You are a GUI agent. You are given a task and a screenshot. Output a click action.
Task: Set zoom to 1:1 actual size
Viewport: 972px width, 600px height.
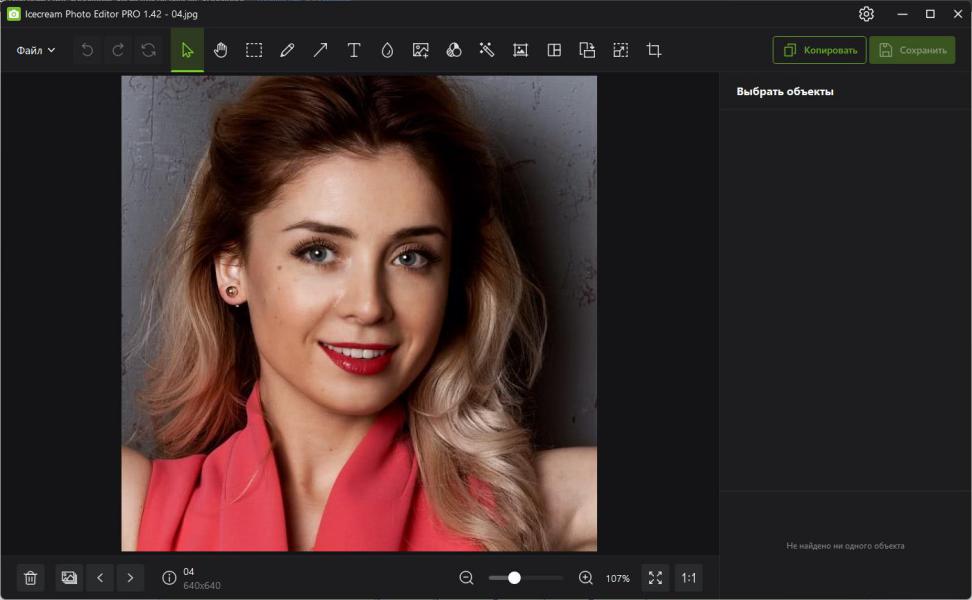pos(689,578)
